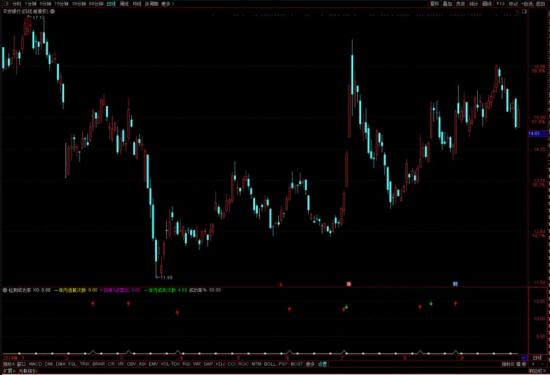Select the EMV indicator tab
The width and height of the screenshot is (550, 375).
pos(153,364)
